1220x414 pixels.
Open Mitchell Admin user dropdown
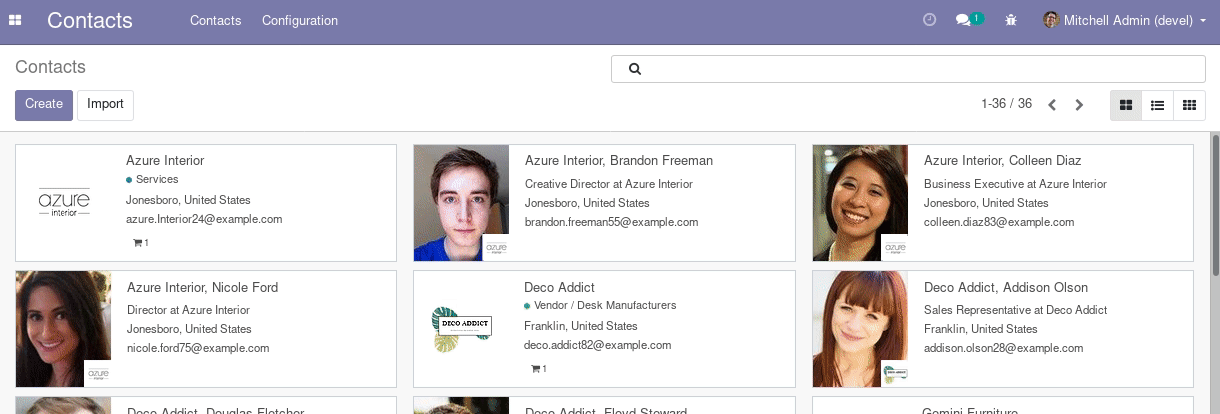click(x=1125, y=20)
